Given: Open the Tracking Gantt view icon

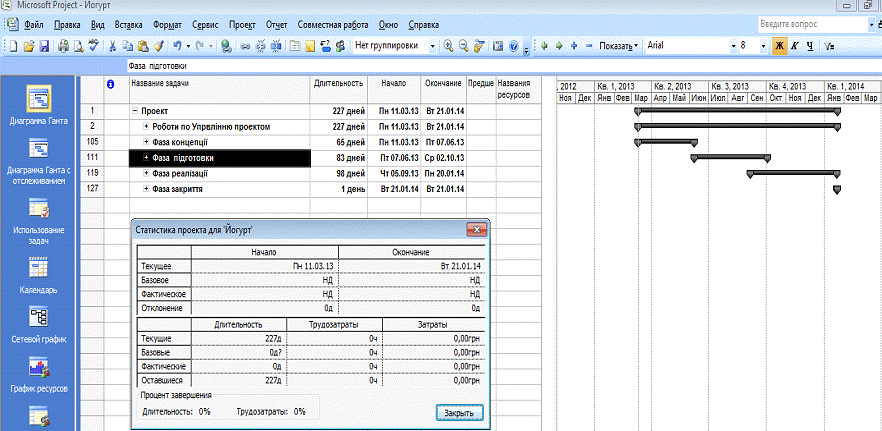Looking at the screenshot, I should point(39,150).
